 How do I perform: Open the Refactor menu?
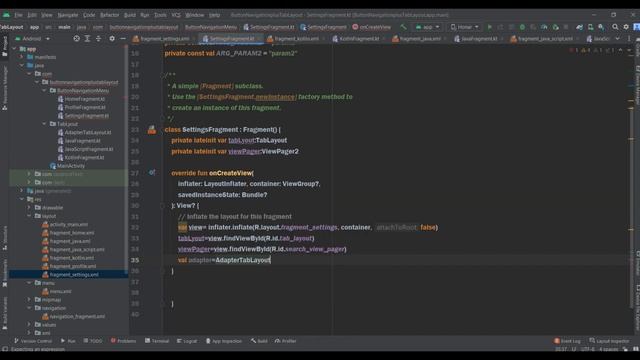(x=109, y=15)
